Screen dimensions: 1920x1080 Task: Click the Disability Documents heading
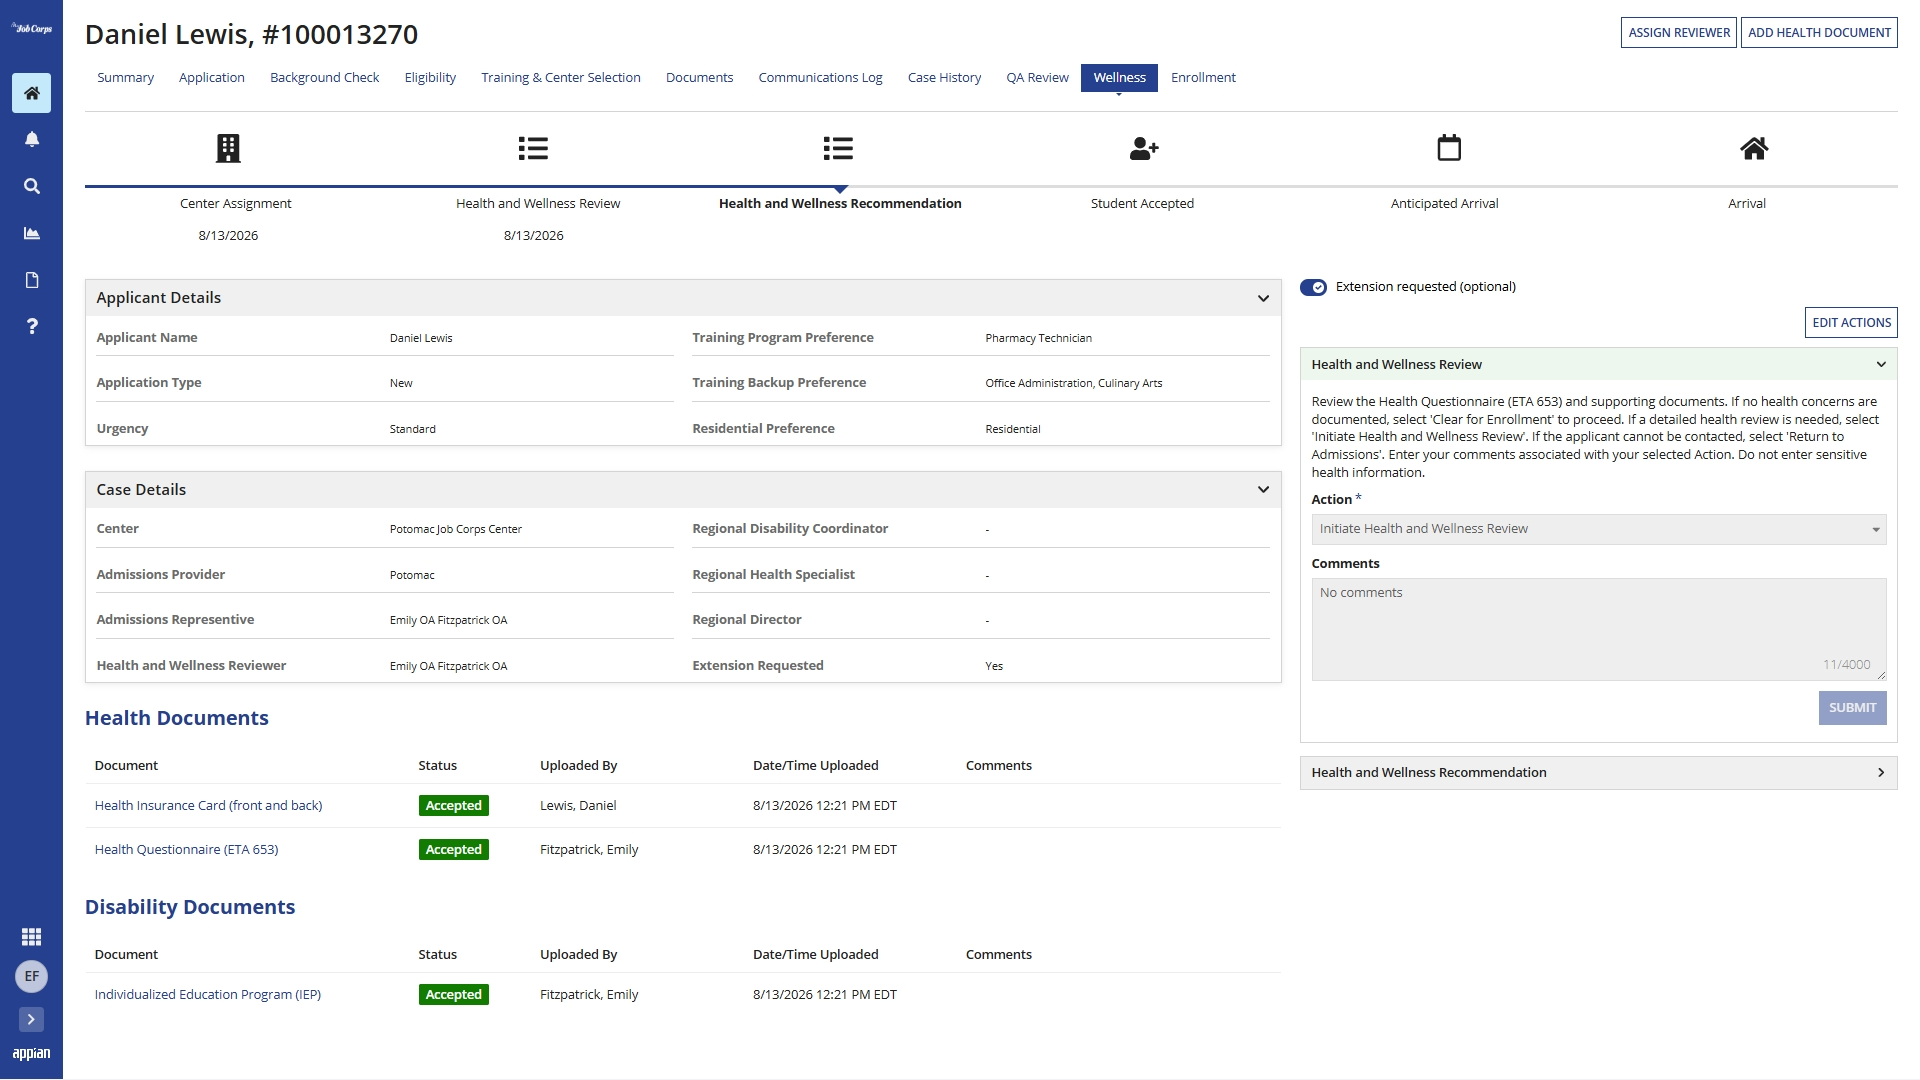pyautogui.click(x=190, y=907)
